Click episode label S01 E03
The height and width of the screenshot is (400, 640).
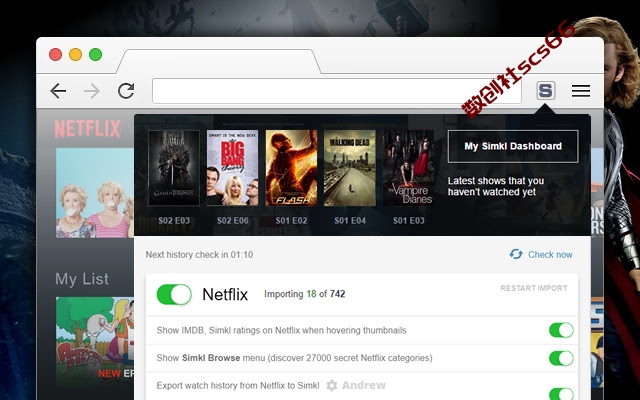(x=408, y=221)
